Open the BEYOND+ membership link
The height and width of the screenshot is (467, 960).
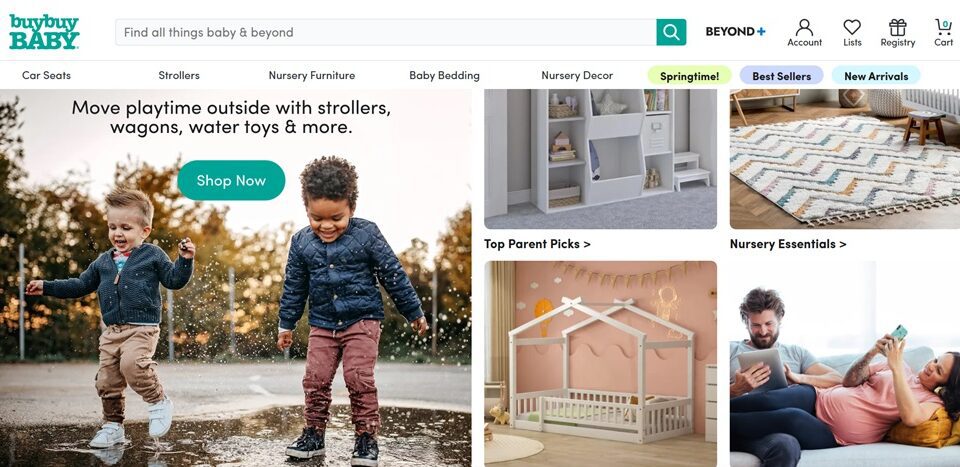735,32
